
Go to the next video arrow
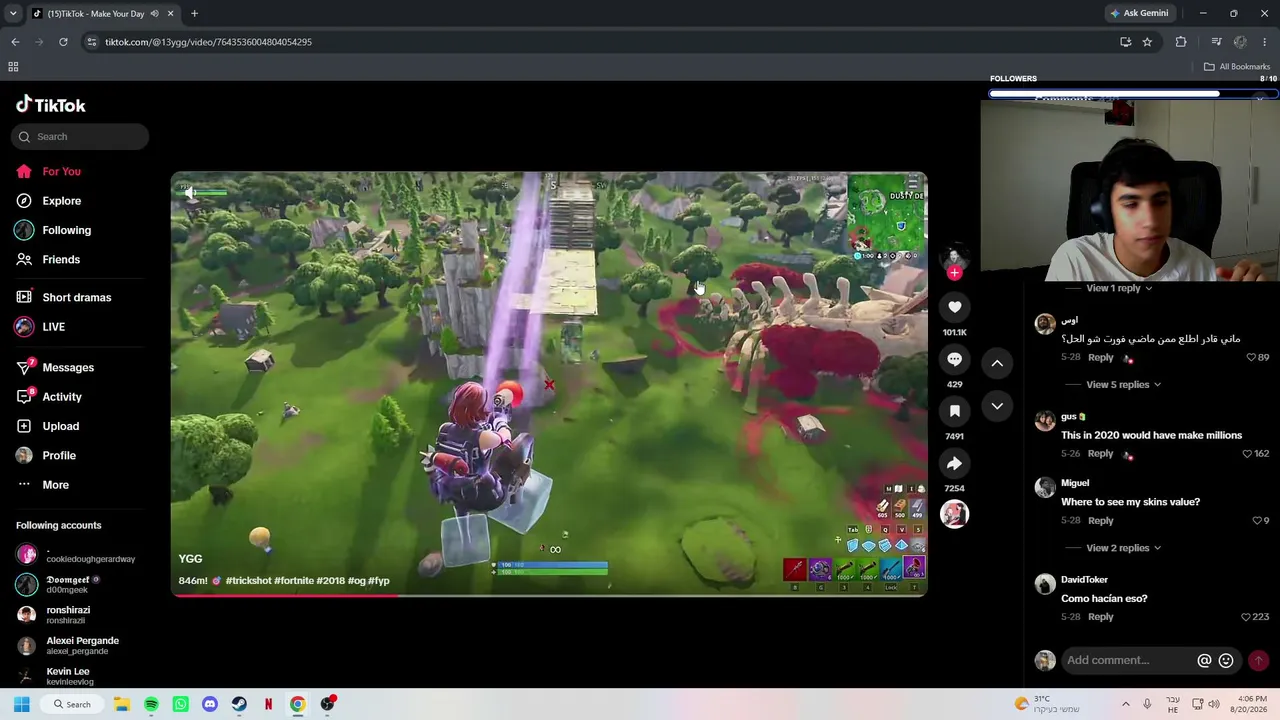[997, 406]
